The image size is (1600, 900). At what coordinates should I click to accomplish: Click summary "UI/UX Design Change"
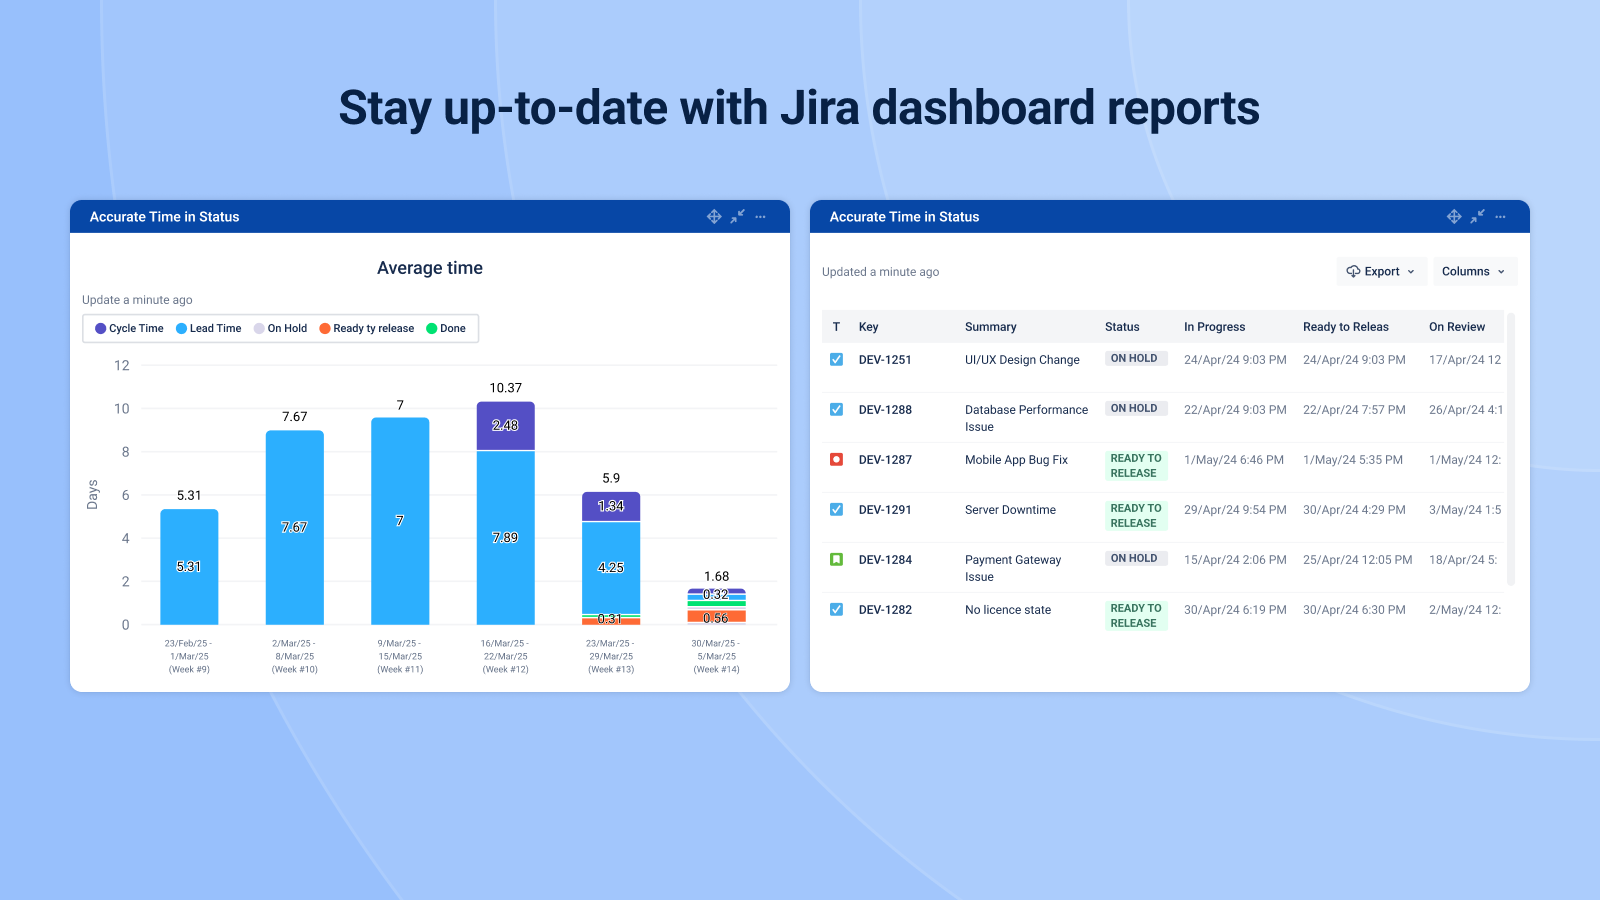coord(1022,360)
